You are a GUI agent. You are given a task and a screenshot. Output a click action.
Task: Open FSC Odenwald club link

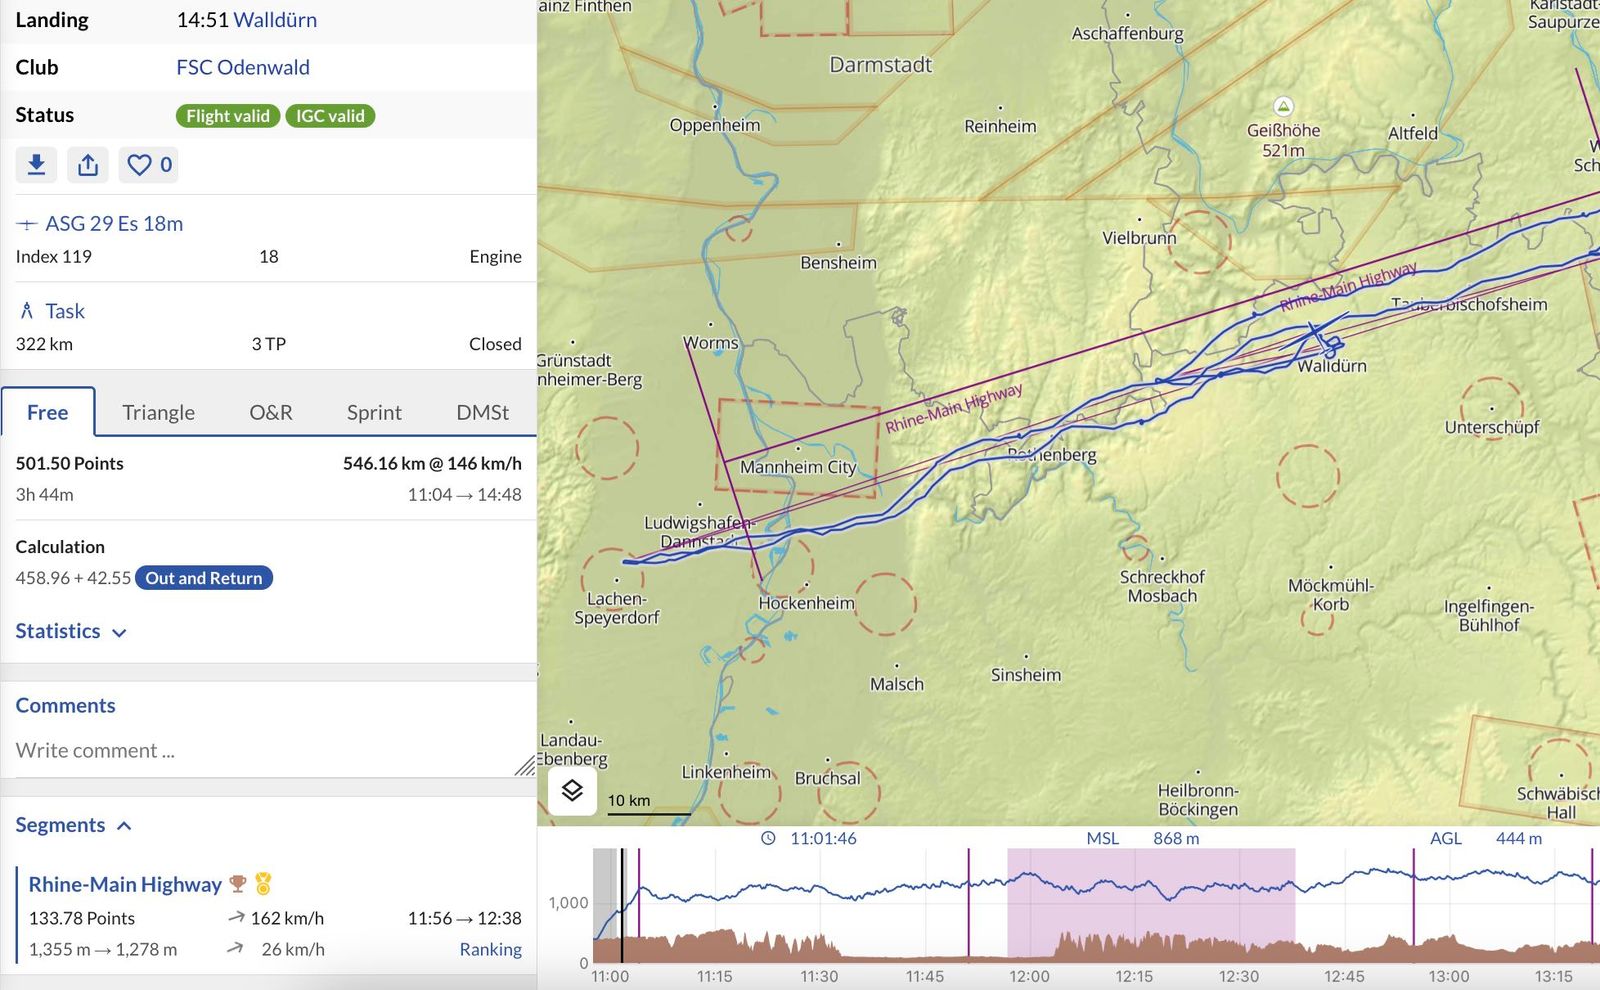coord(243,67)
